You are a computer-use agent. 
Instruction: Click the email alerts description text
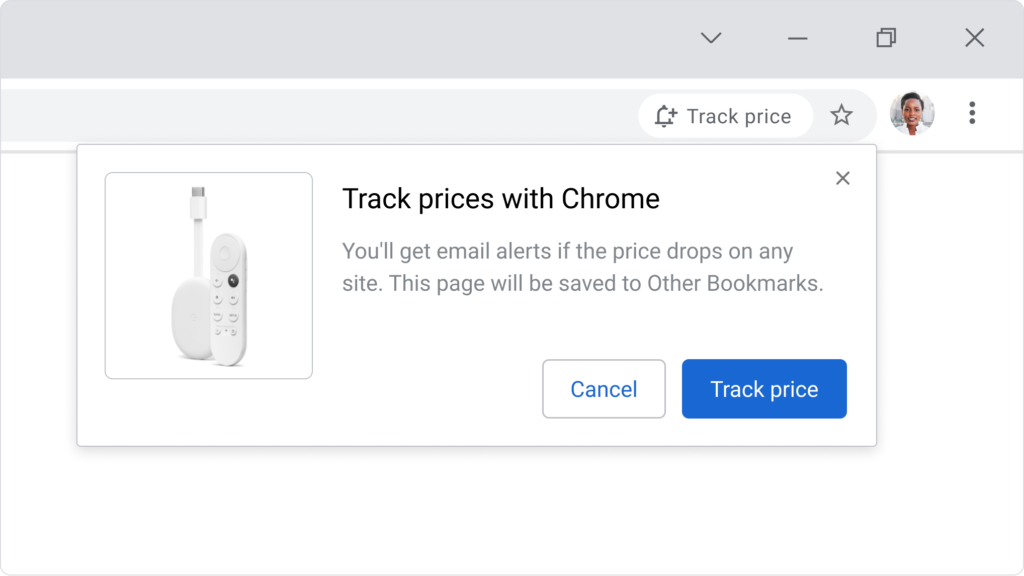tap(583, 267)
